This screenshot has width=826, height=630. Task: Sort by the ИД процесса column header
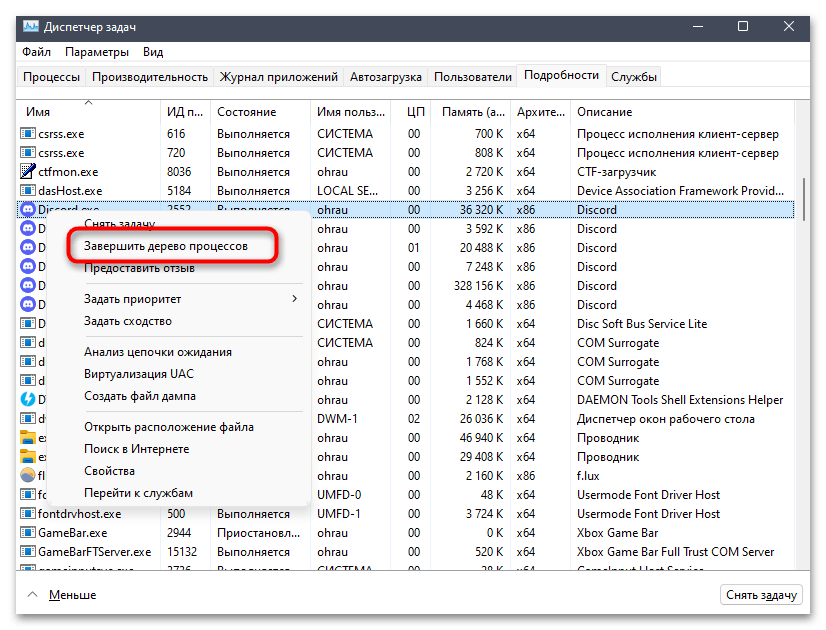(x=185, y=112)
